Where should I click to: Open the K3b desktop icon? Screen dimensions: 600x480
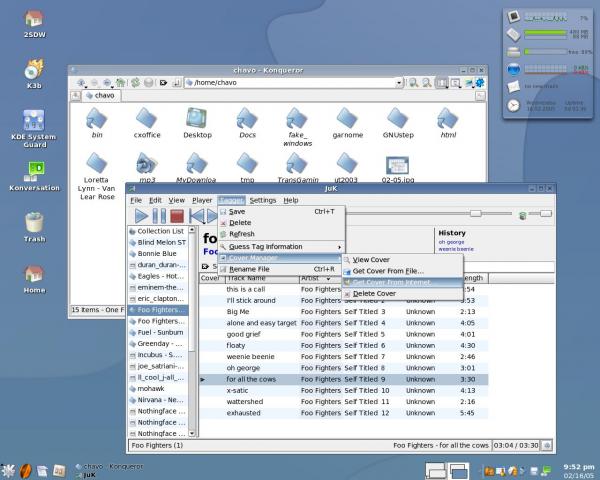(34, 74)
